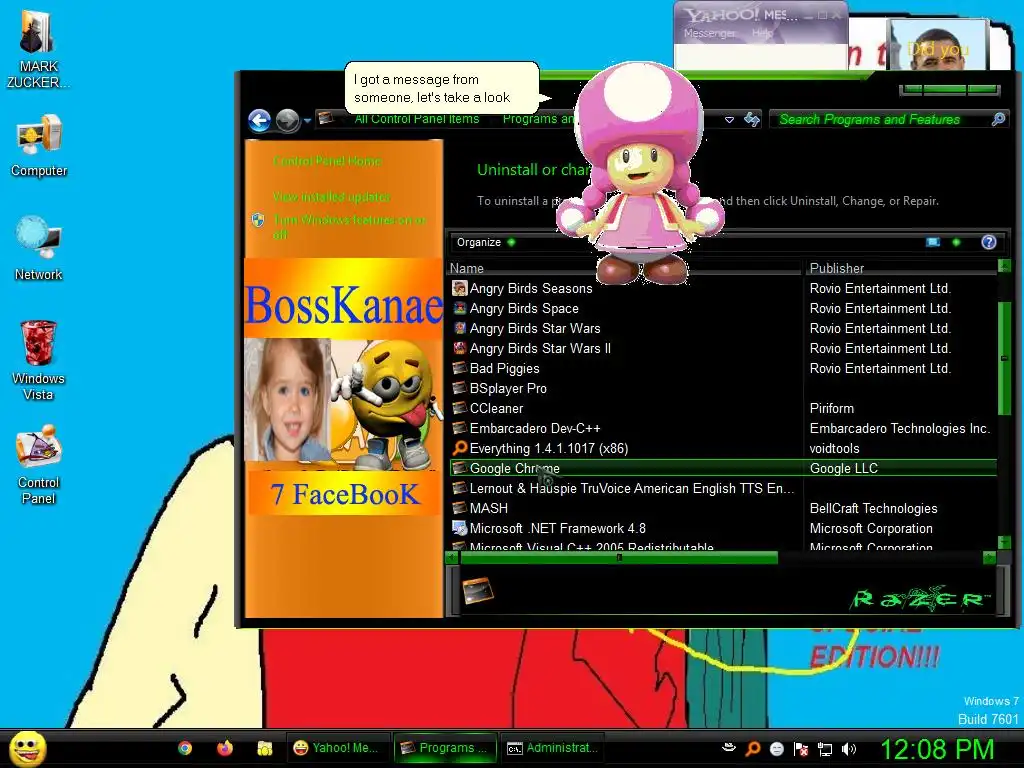Click the scroll down arrow of program list

coord(1004,543)
